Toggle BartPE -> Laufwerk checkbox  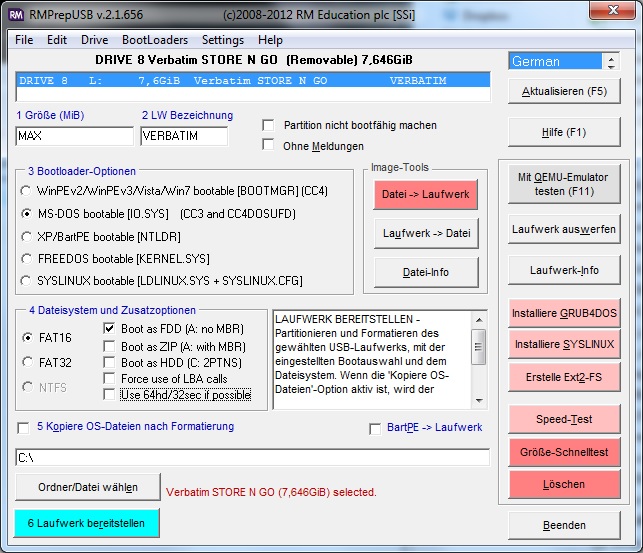(x=375, y=429)
